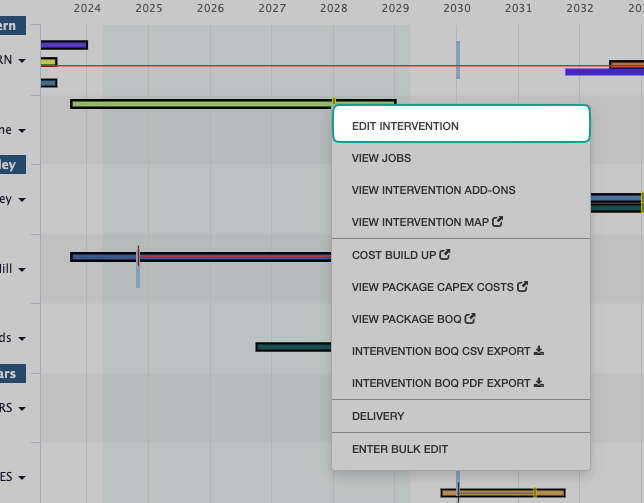Click external link icon beside View Intervention Map
This screenshot has height=503, width=644.
tap(512, 222)
